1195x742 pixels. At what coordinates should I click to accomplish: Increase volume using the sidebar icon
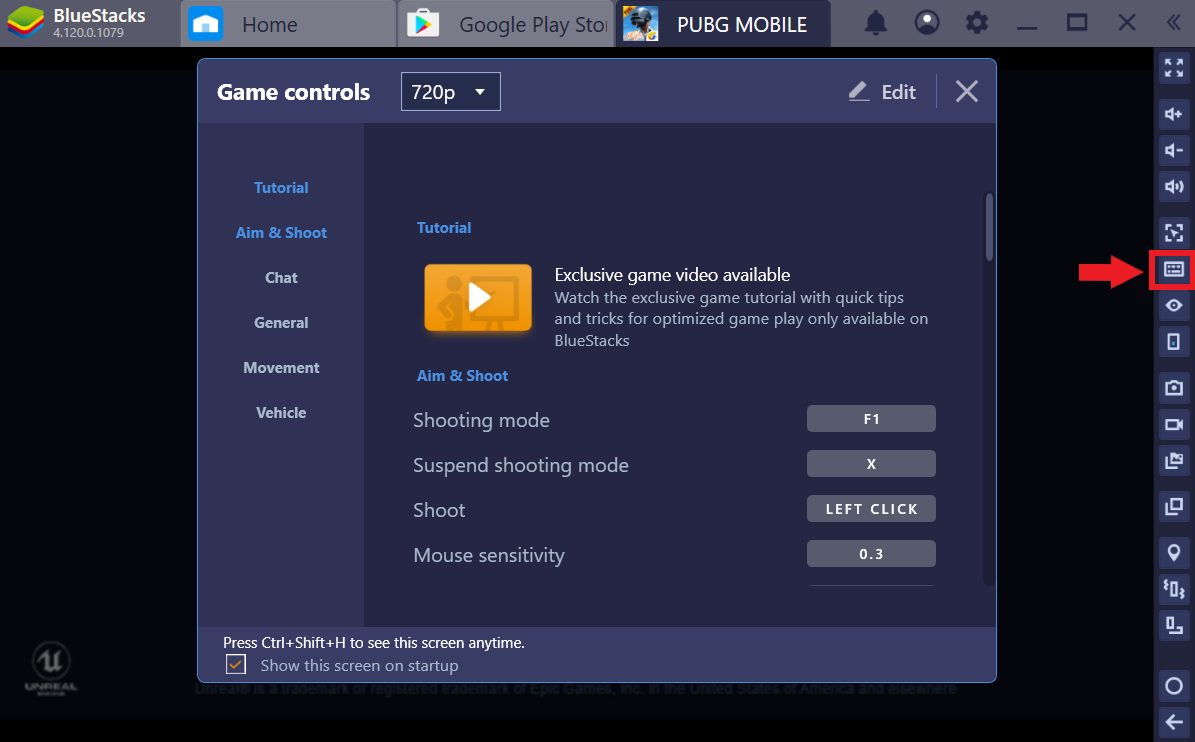[x=1174, y=114]
